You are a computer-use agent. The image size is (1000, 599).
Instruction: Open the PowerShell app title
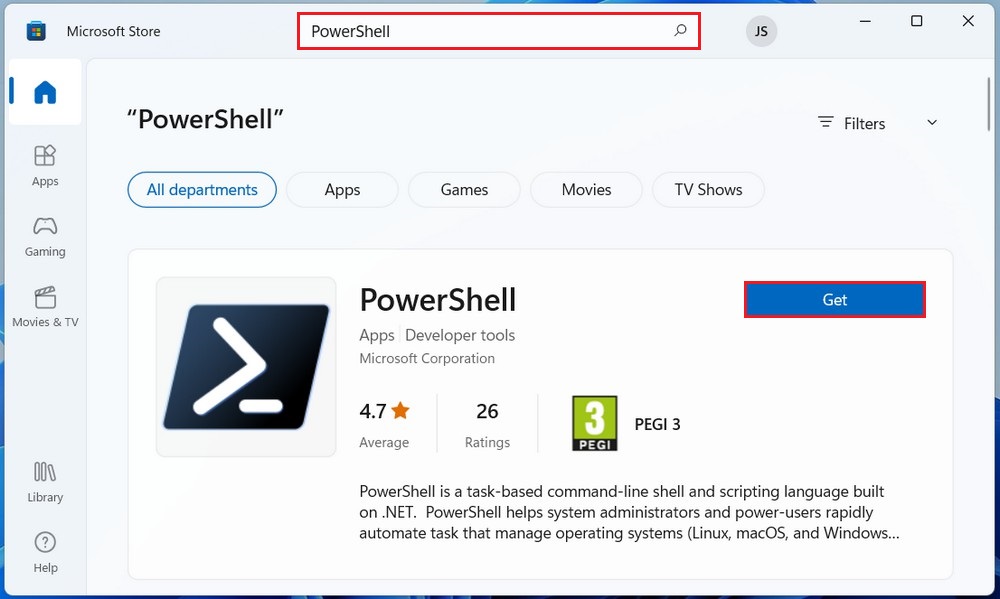[438, 300]
